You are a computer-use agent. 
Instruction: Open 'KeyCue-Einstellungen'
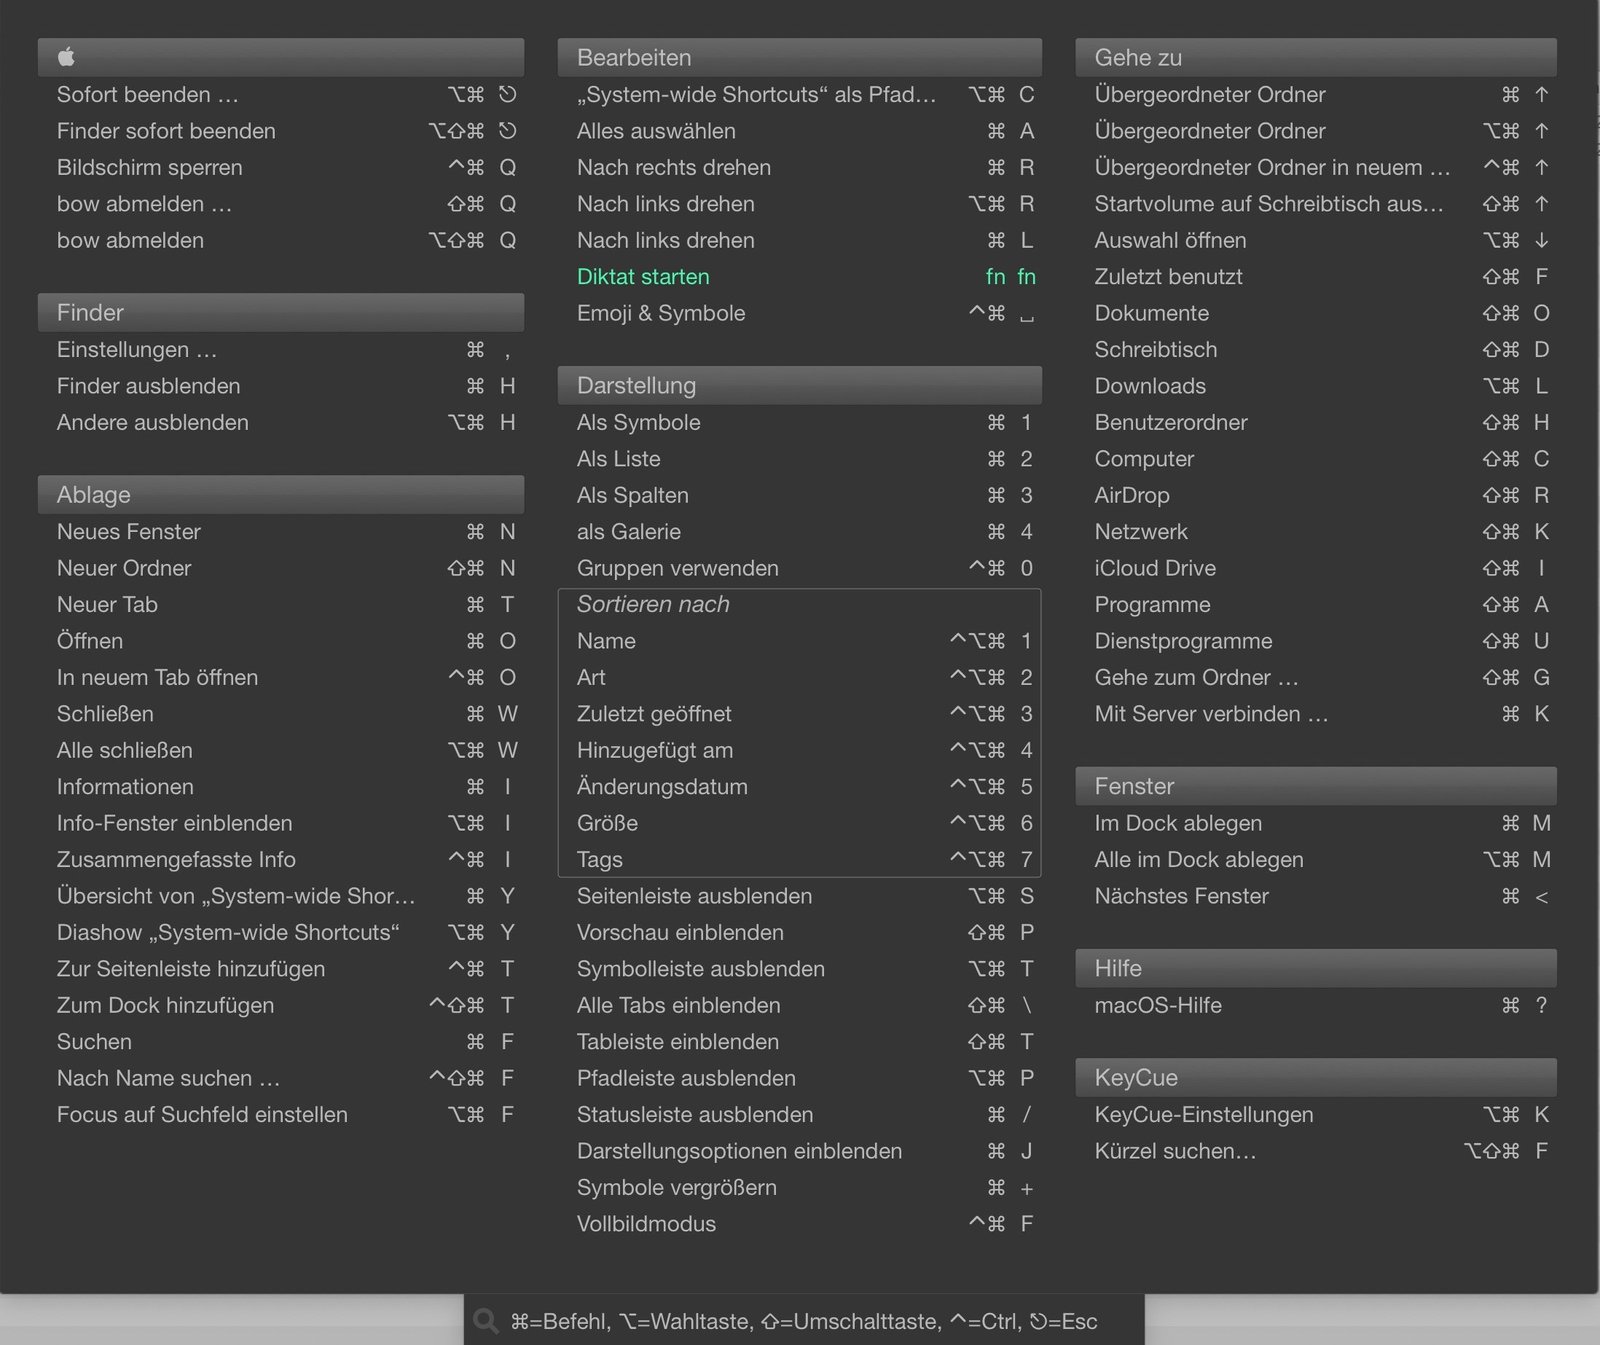[x=1316, y=1115]
